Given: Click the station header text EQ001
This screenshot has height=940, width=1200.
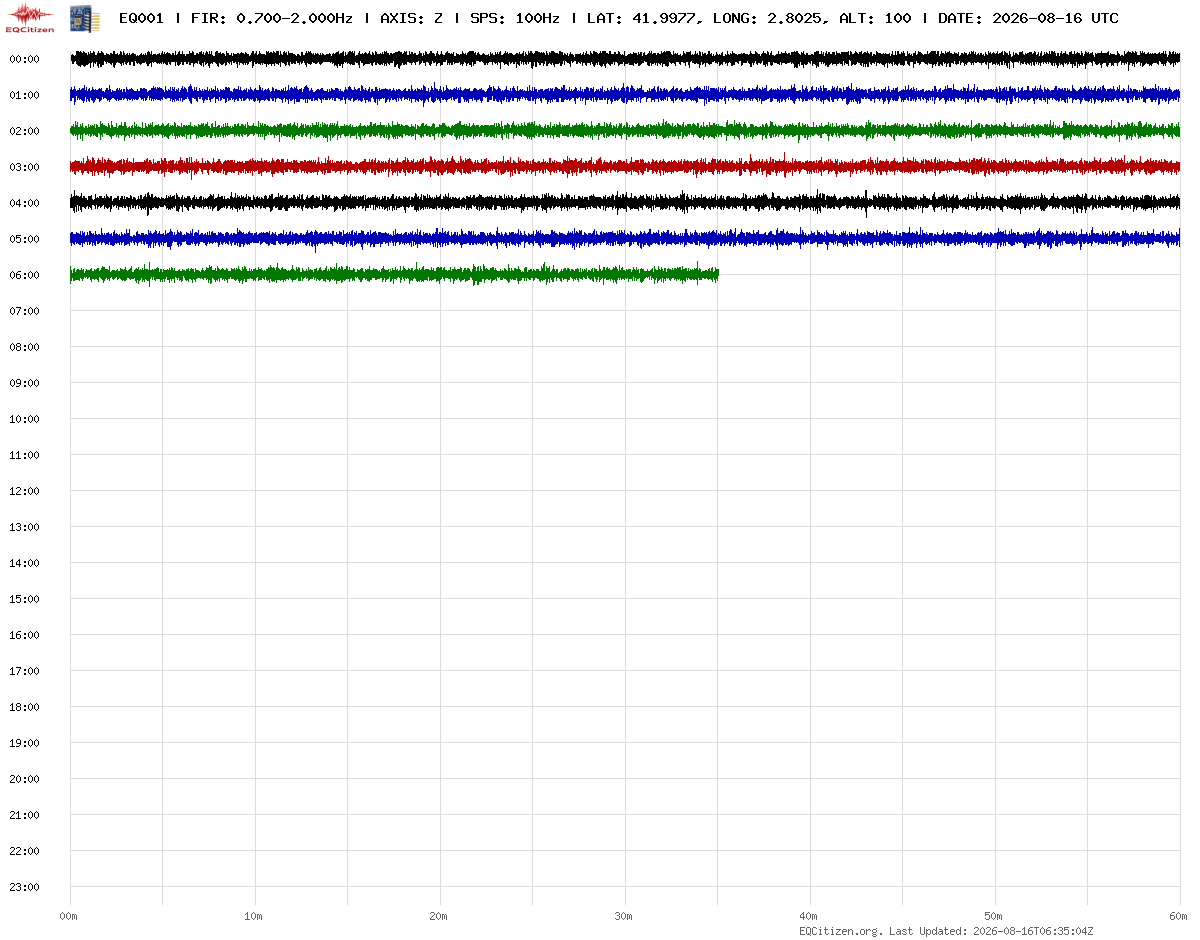Looking at the screenshot, I should coord(141,18).
